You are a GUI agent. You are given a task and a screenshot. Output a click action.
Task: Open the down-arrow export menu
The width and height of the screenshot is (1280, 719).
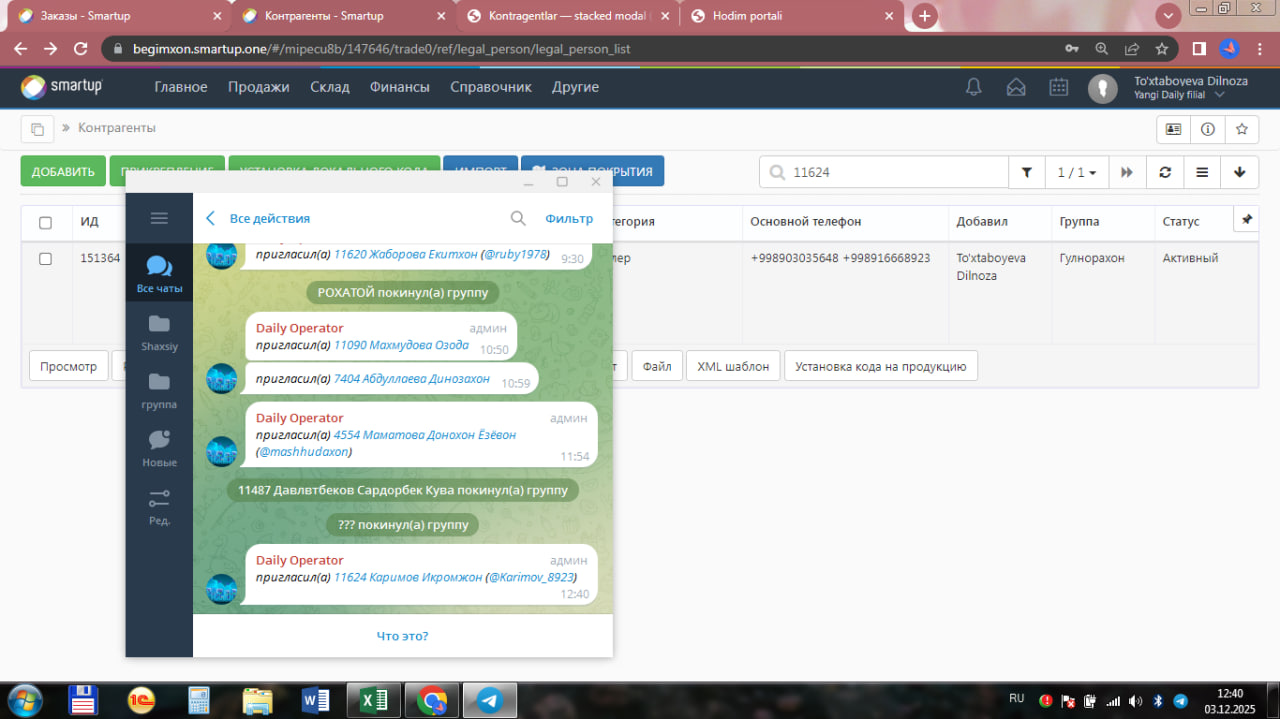click(1240, 172)
